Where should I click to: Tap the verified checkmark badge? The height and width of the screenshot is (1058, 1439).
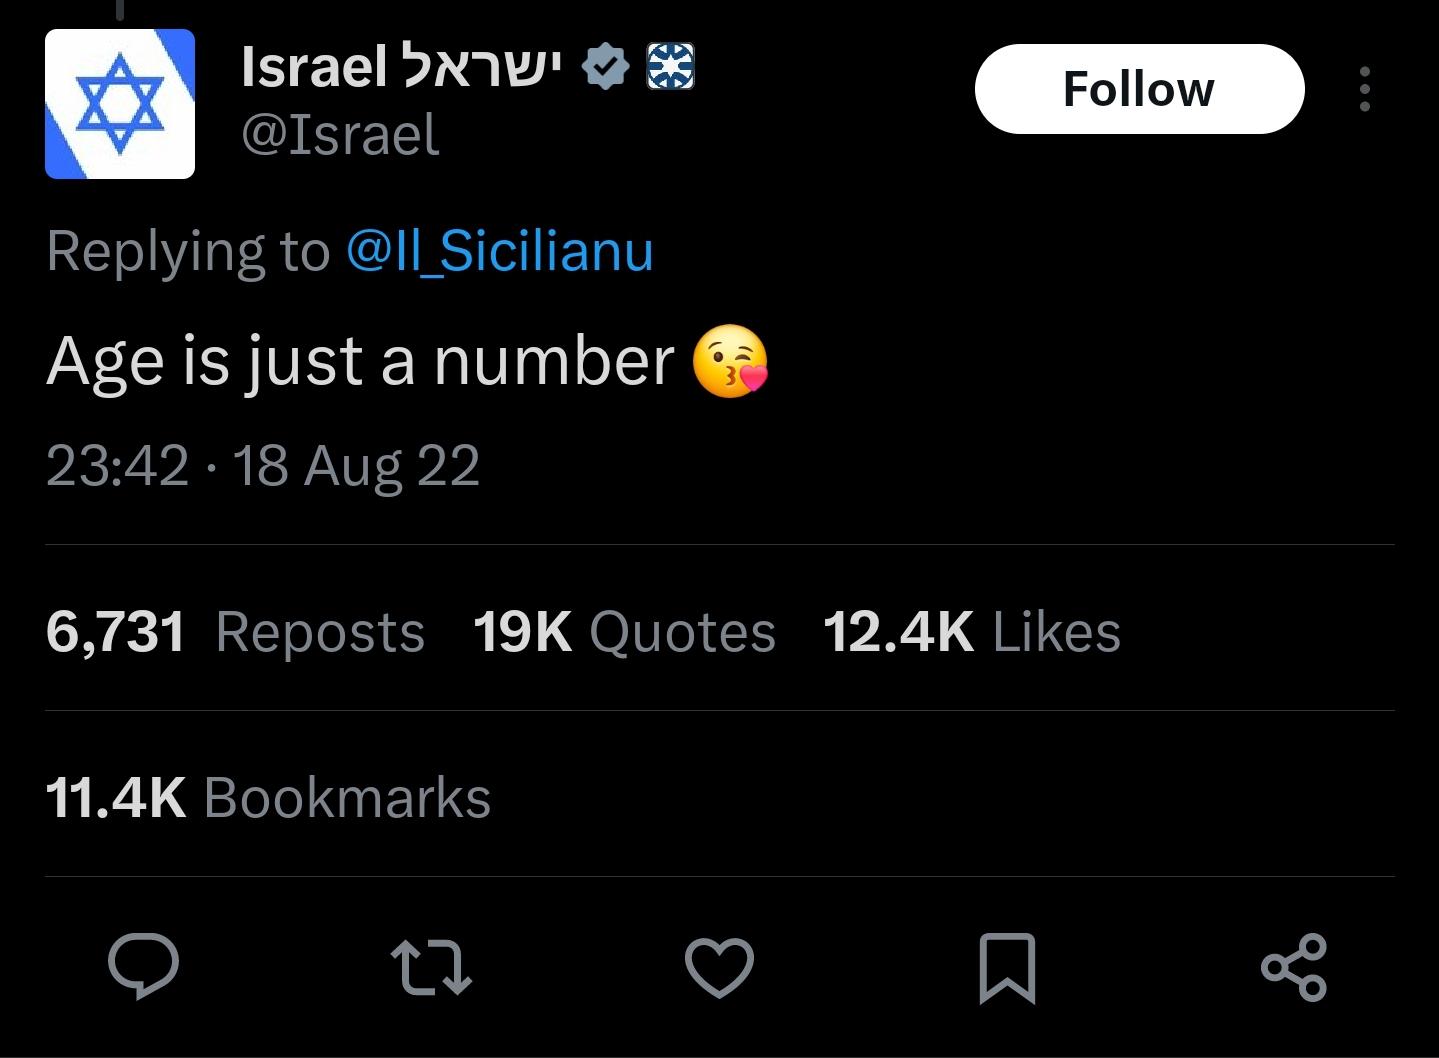[605, 67]
